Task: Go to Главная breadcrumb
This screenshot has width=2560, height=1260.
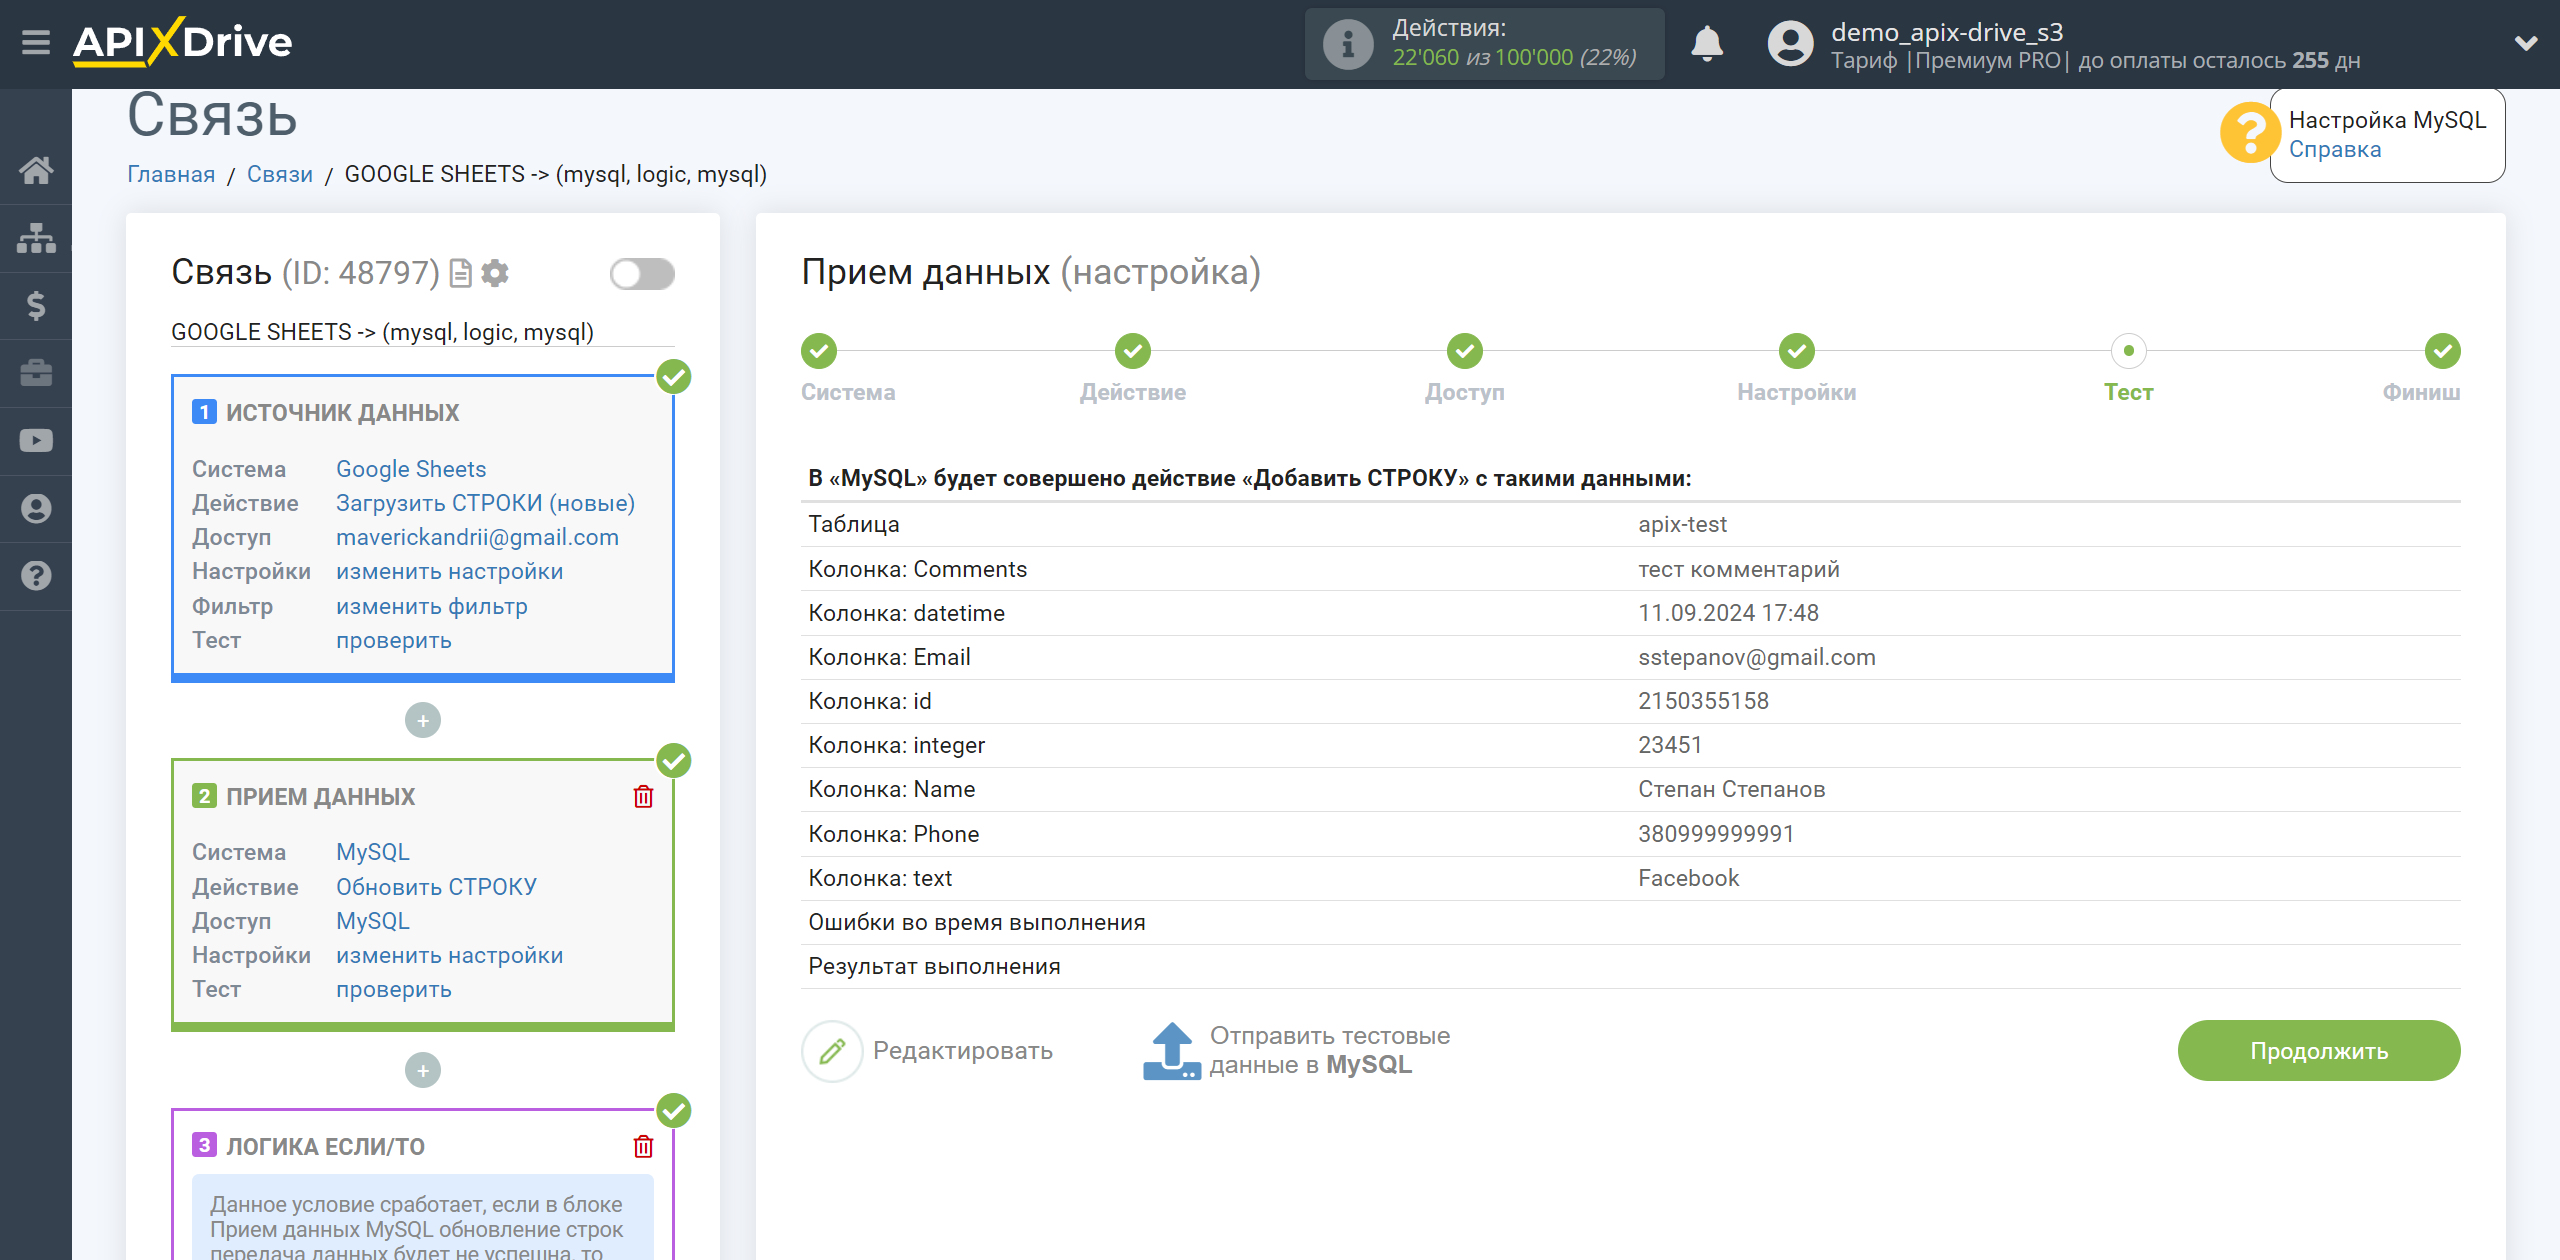Action: (171, 174)
